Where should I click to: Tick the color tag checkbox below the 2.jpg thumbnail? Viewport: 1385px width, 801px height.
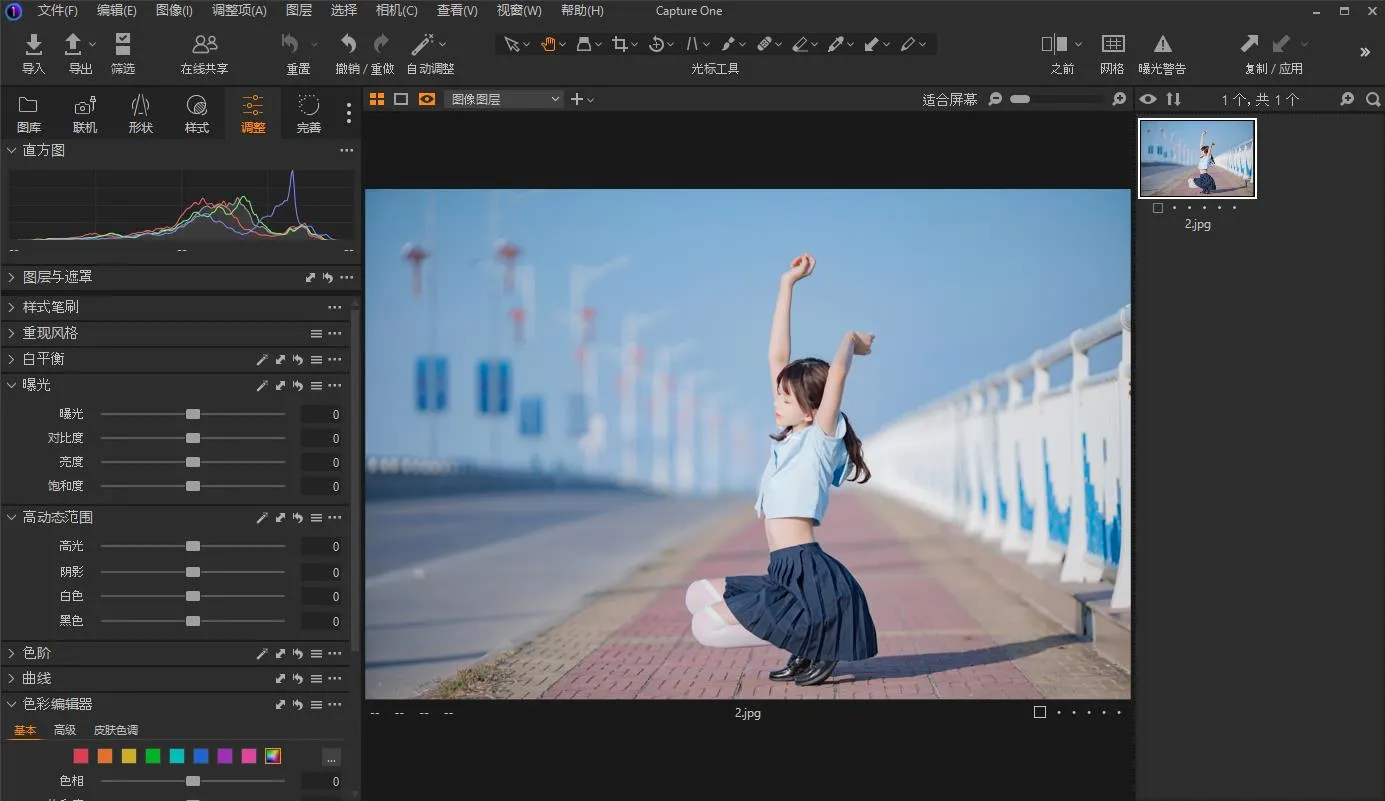coord(1158,208)
